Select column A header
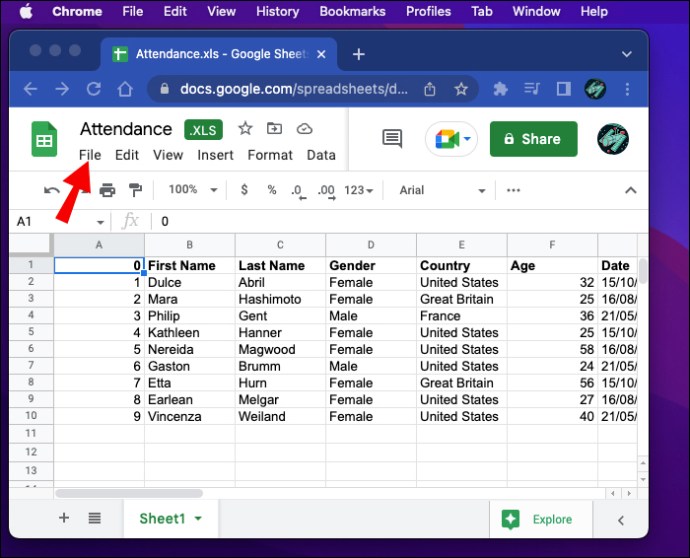This screenshot has height=558, width=690. tap(99, 245)
